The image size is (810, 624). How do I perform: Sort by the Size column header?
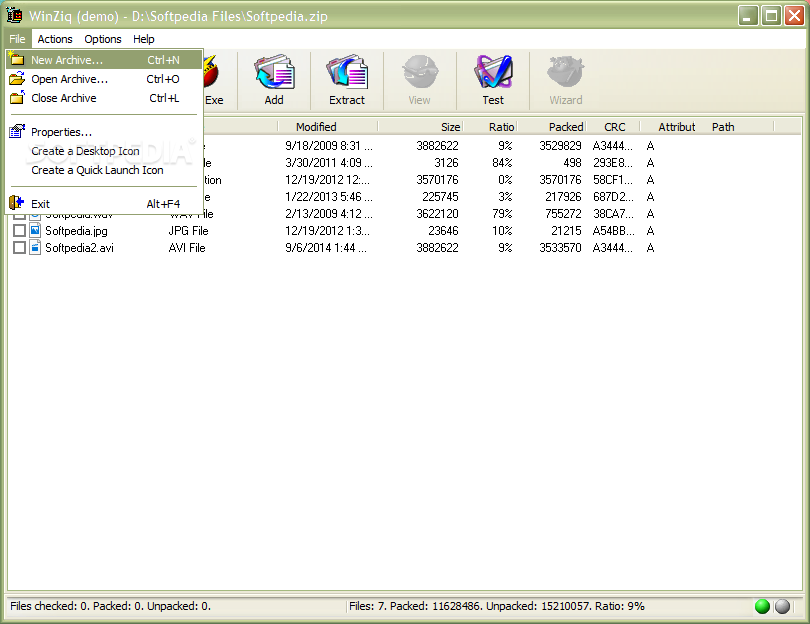tap(420, 127)
